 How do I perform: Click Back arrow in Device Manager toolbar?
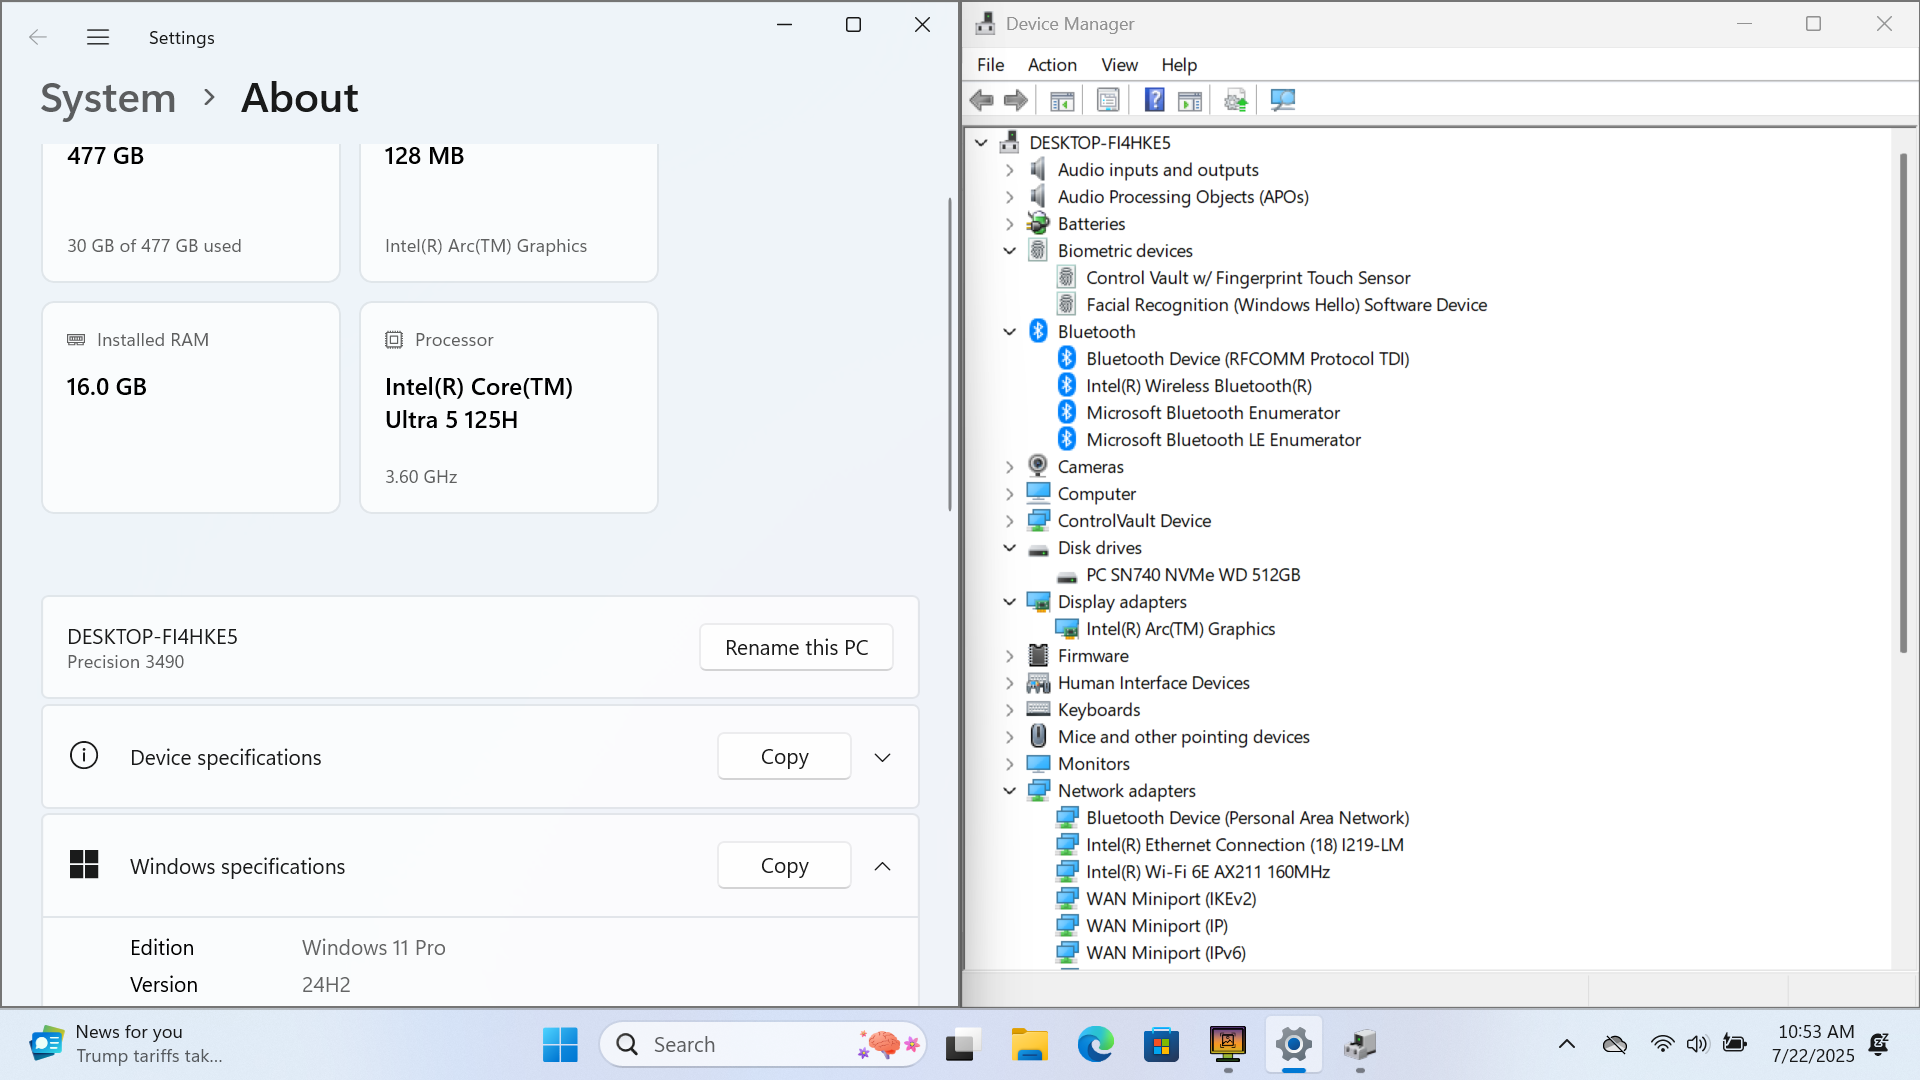click(x=982, y=100)
